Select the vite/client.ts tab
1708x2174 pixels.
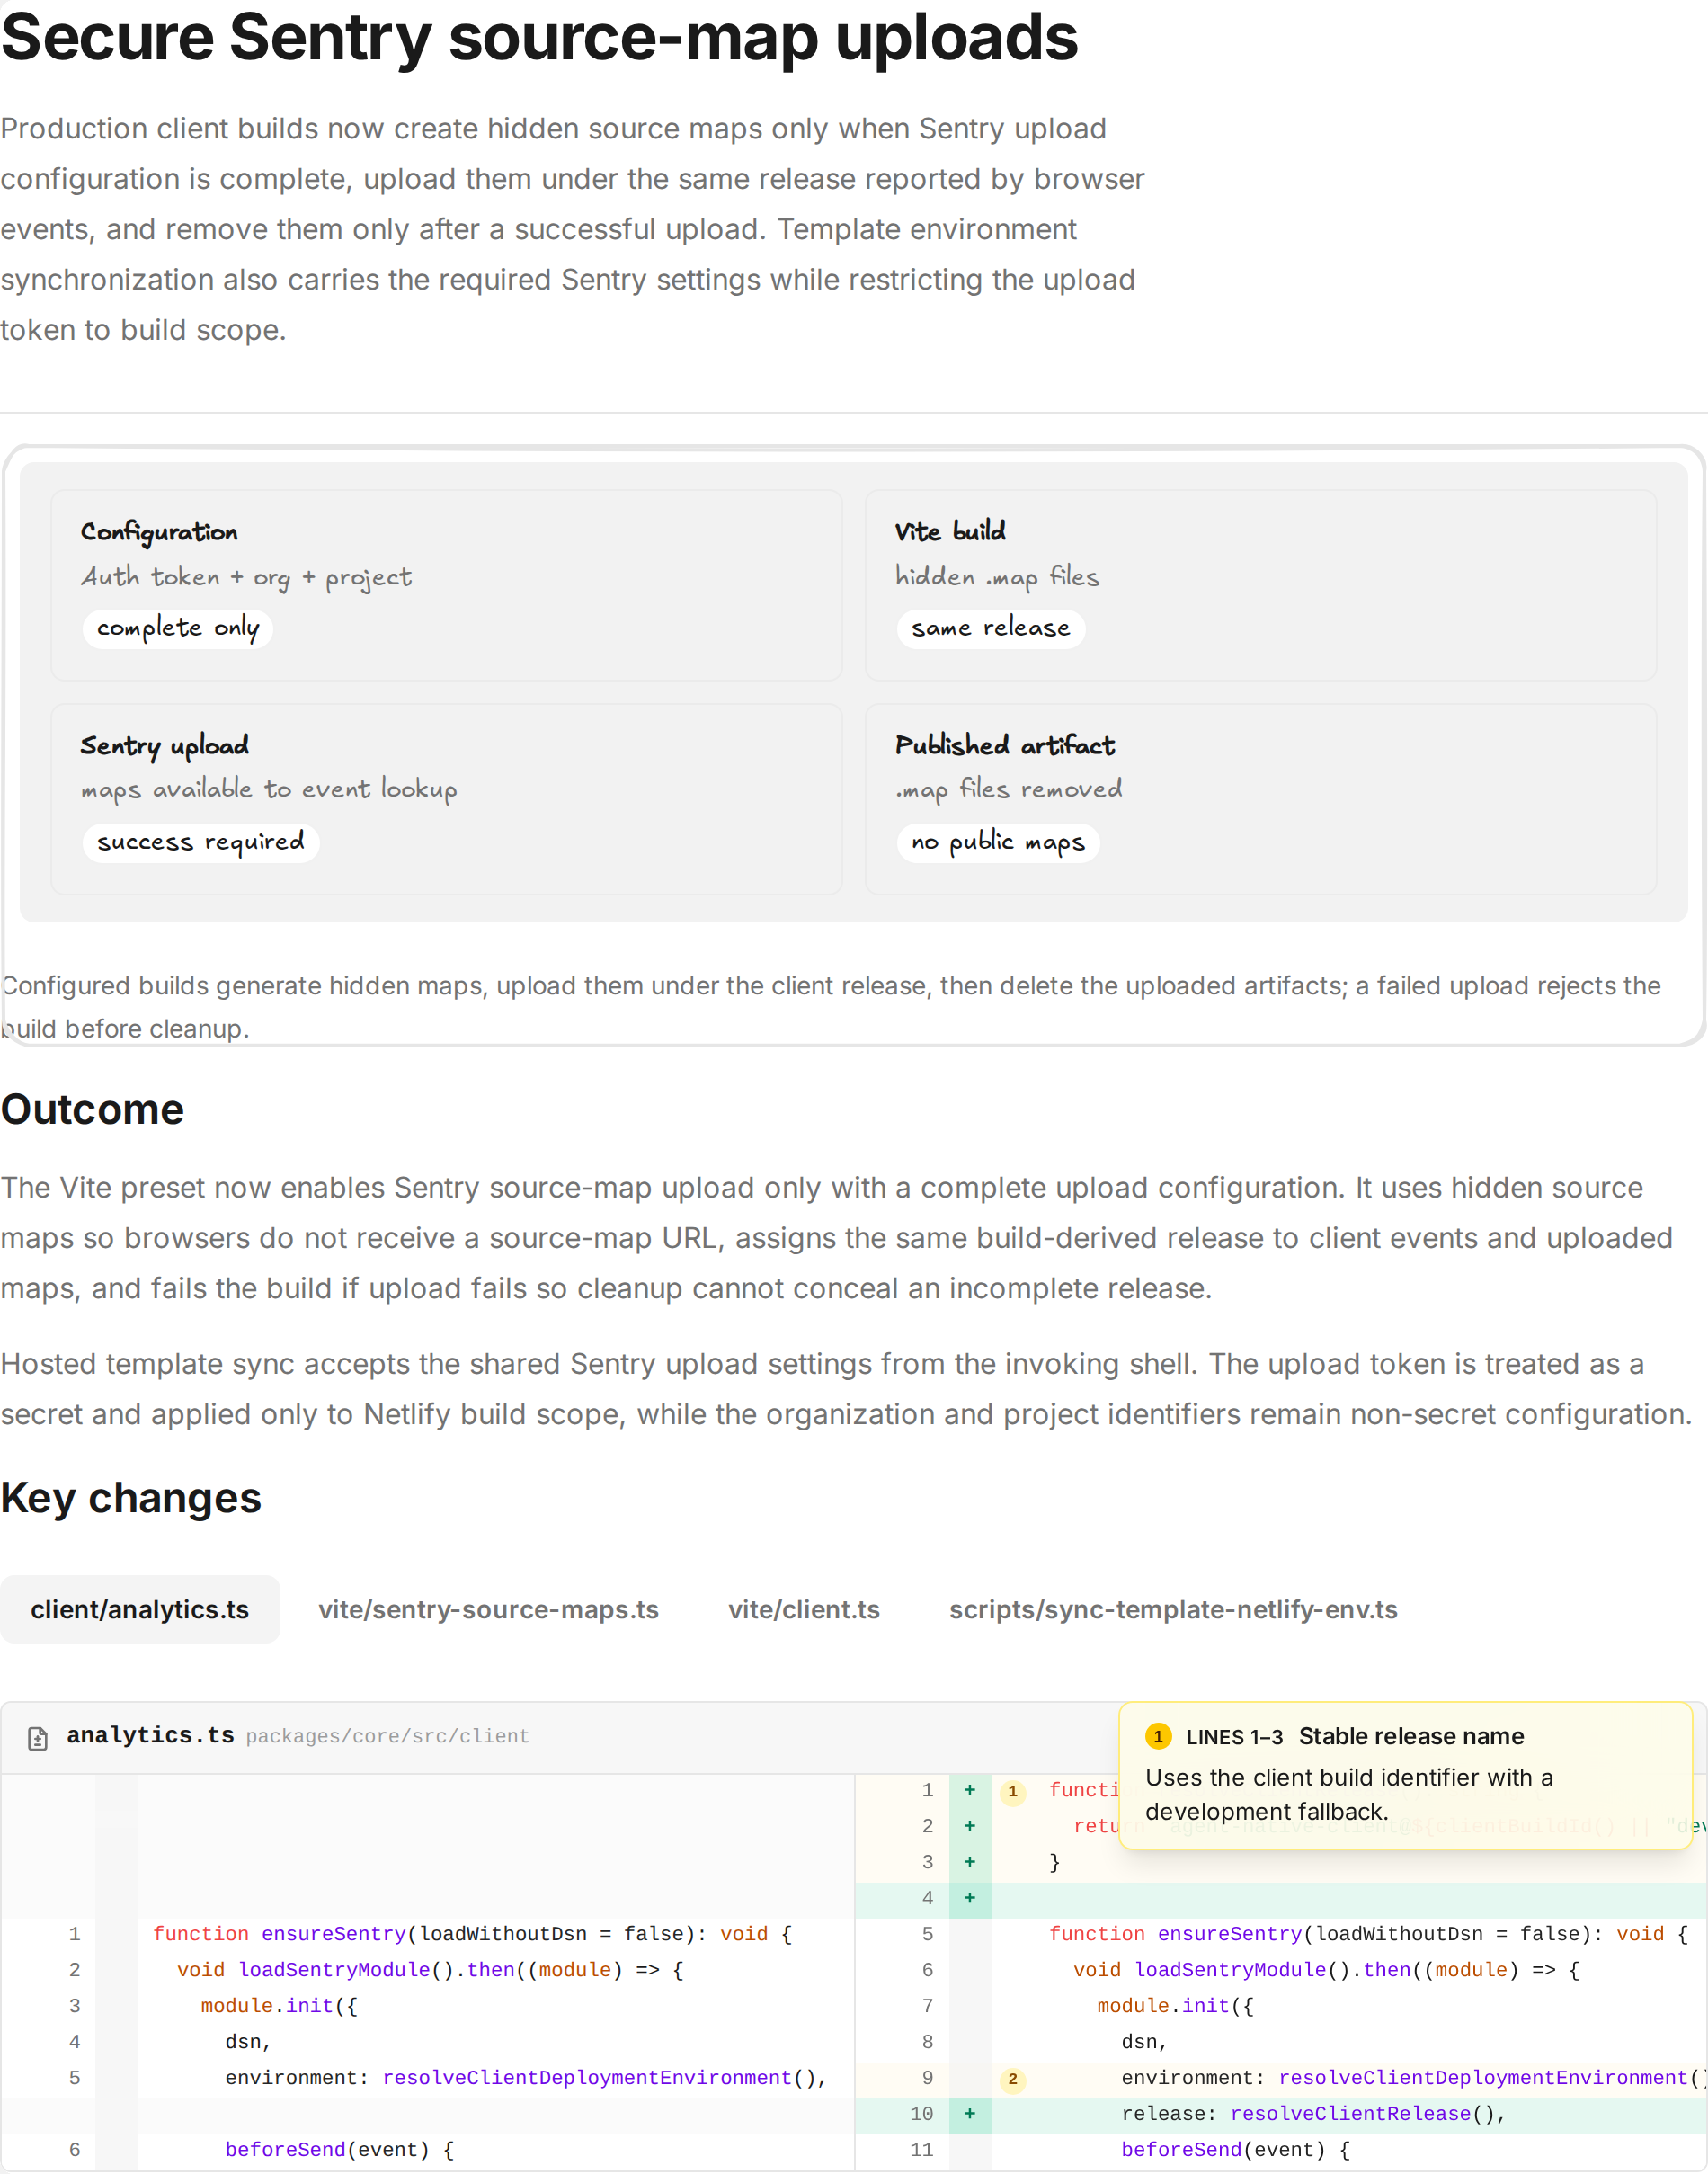[x=804, y=1609]
